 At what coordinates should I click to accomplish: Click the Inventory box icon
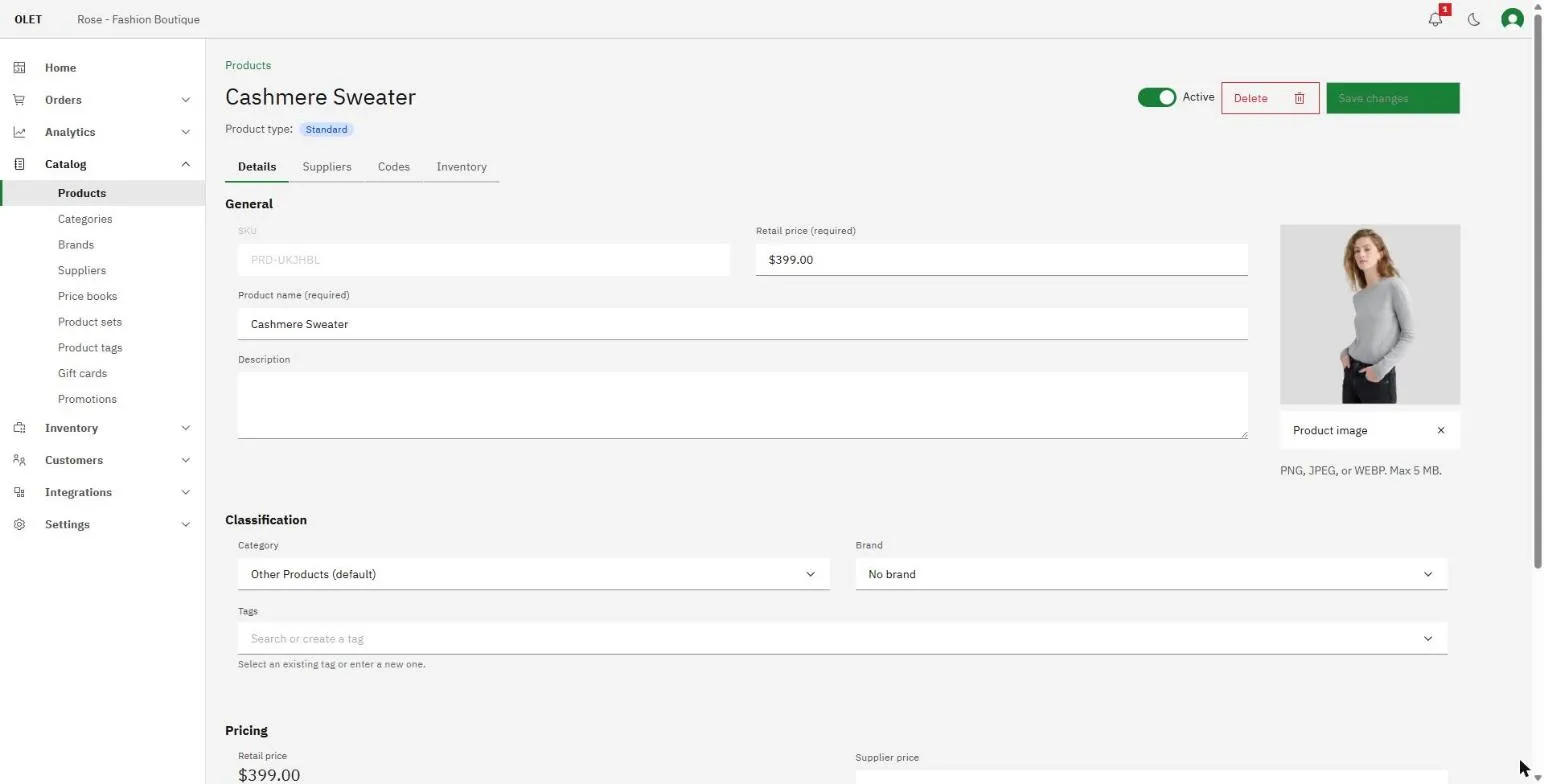tap(19, 428)
